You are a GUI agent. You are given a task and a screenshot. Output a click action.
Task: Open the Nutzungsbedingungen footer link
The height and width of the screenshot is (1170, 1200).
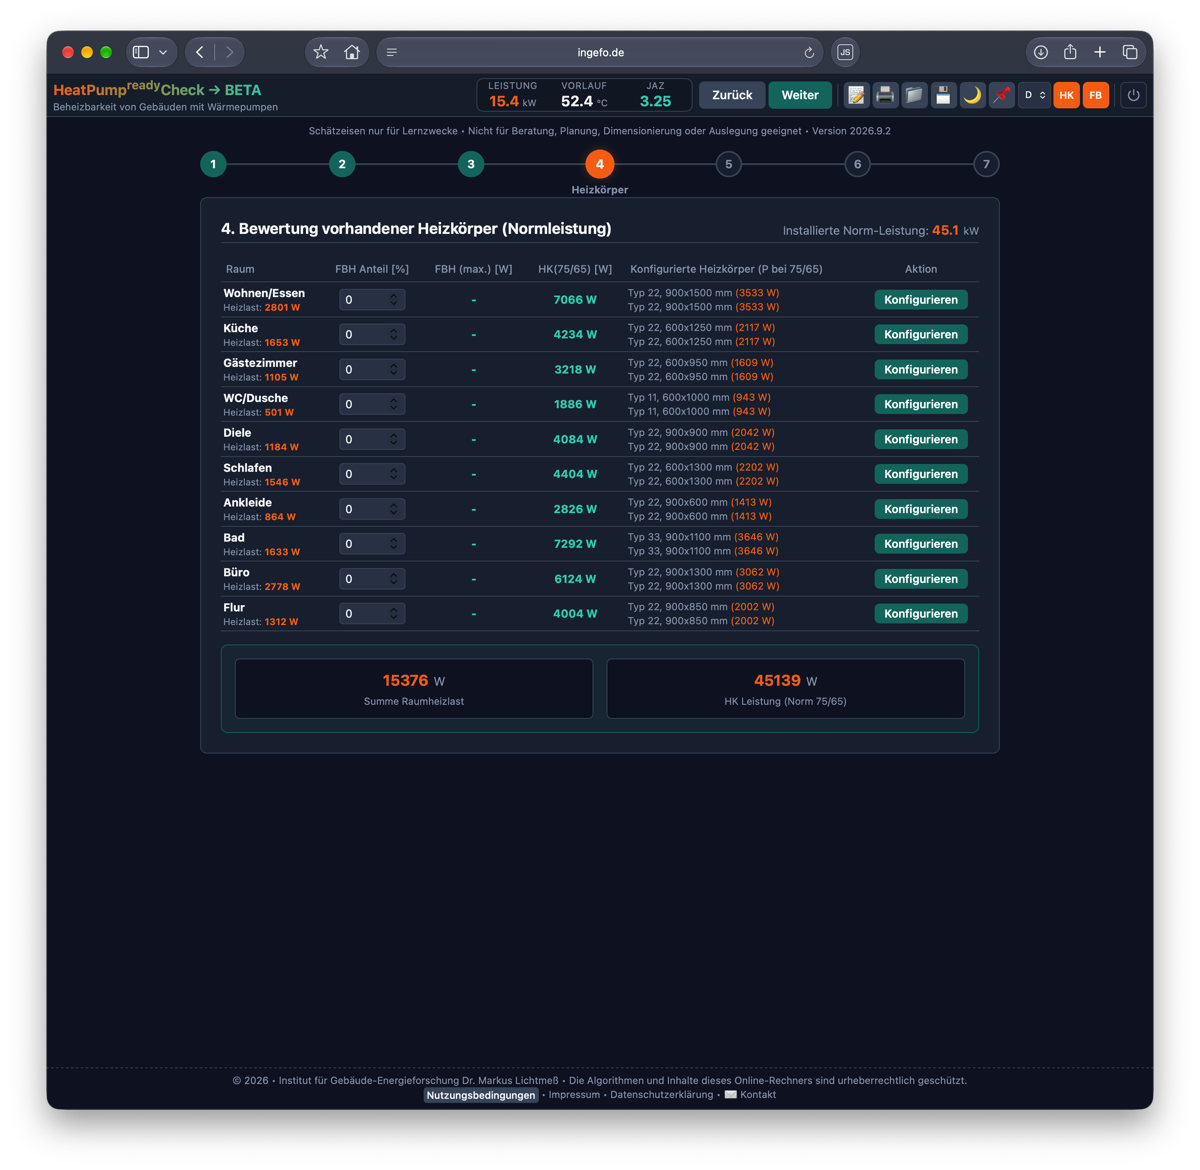[x=481, y=1095]
